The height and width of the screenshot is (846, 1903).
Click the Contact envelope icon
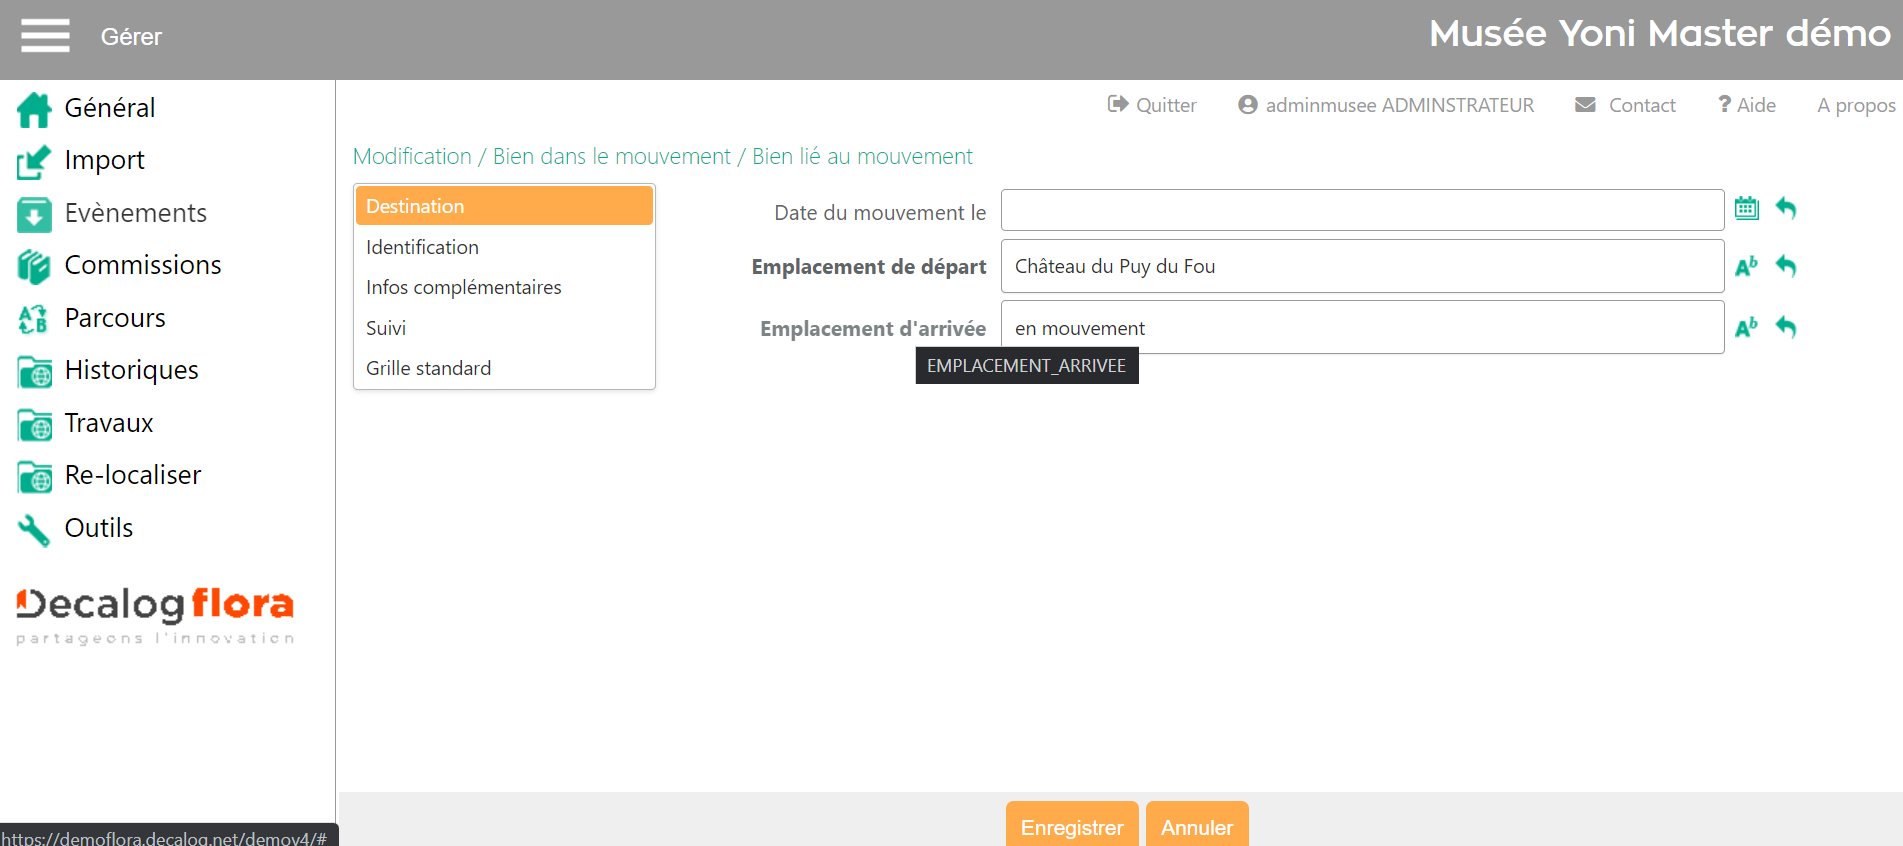[x=1585, y=104]
